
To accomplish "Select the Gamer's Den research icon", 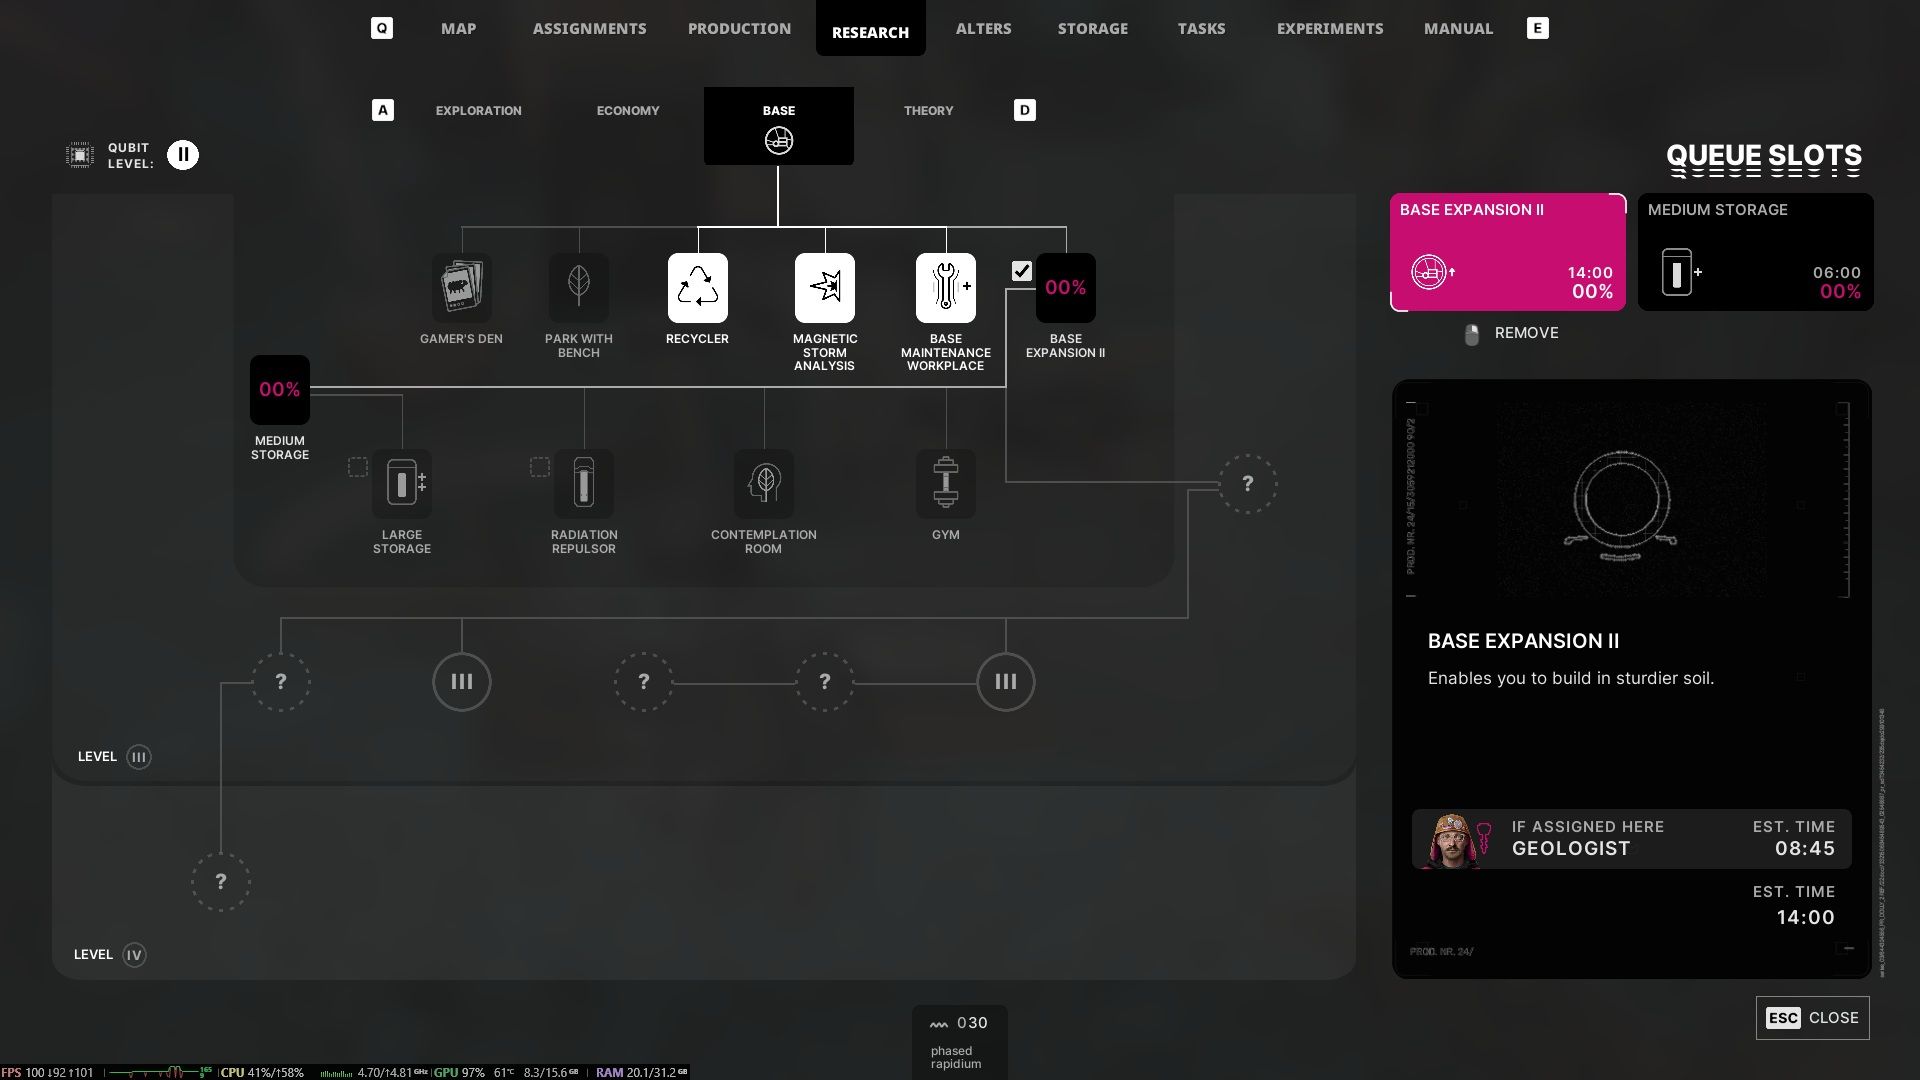I will tap(461, 288).
